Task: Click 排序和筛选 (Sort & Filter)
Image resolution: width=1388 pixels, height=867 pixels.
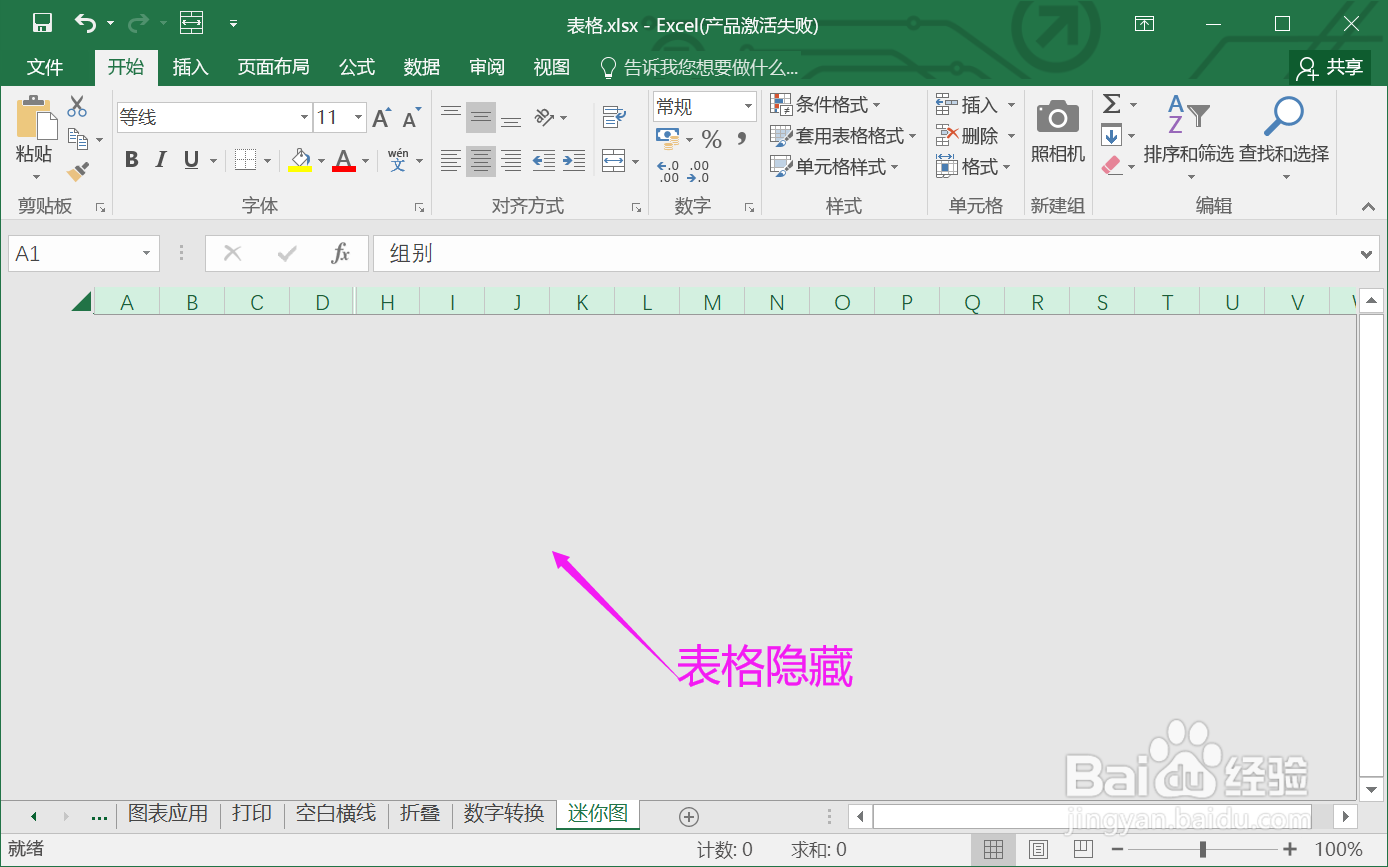Action: pyautogui.click(x=1190, y=140)
